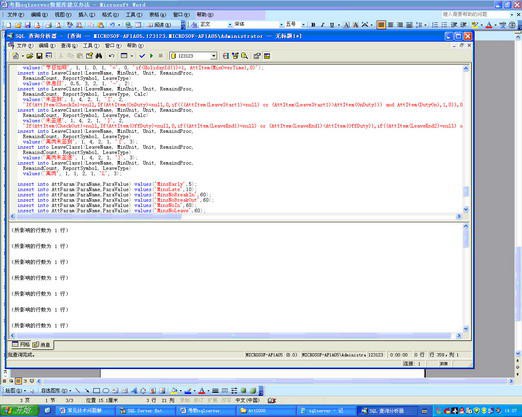Click the Clear Window icon in Query Analyzer
The image size is (522, 417).
pos(89,56)
